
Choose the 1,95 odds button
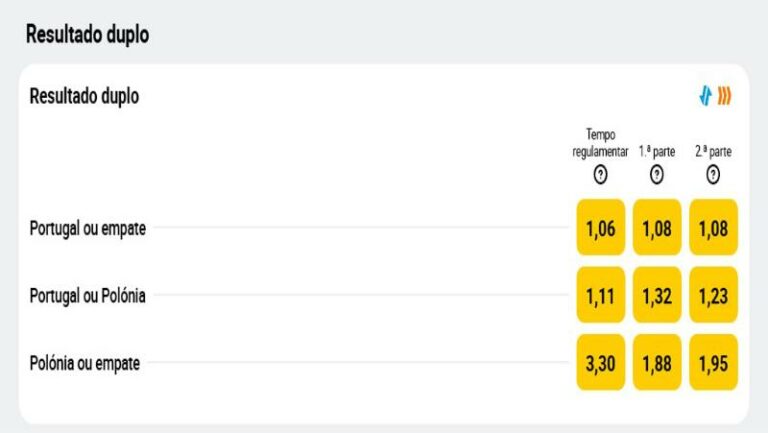tap(713, 362)
